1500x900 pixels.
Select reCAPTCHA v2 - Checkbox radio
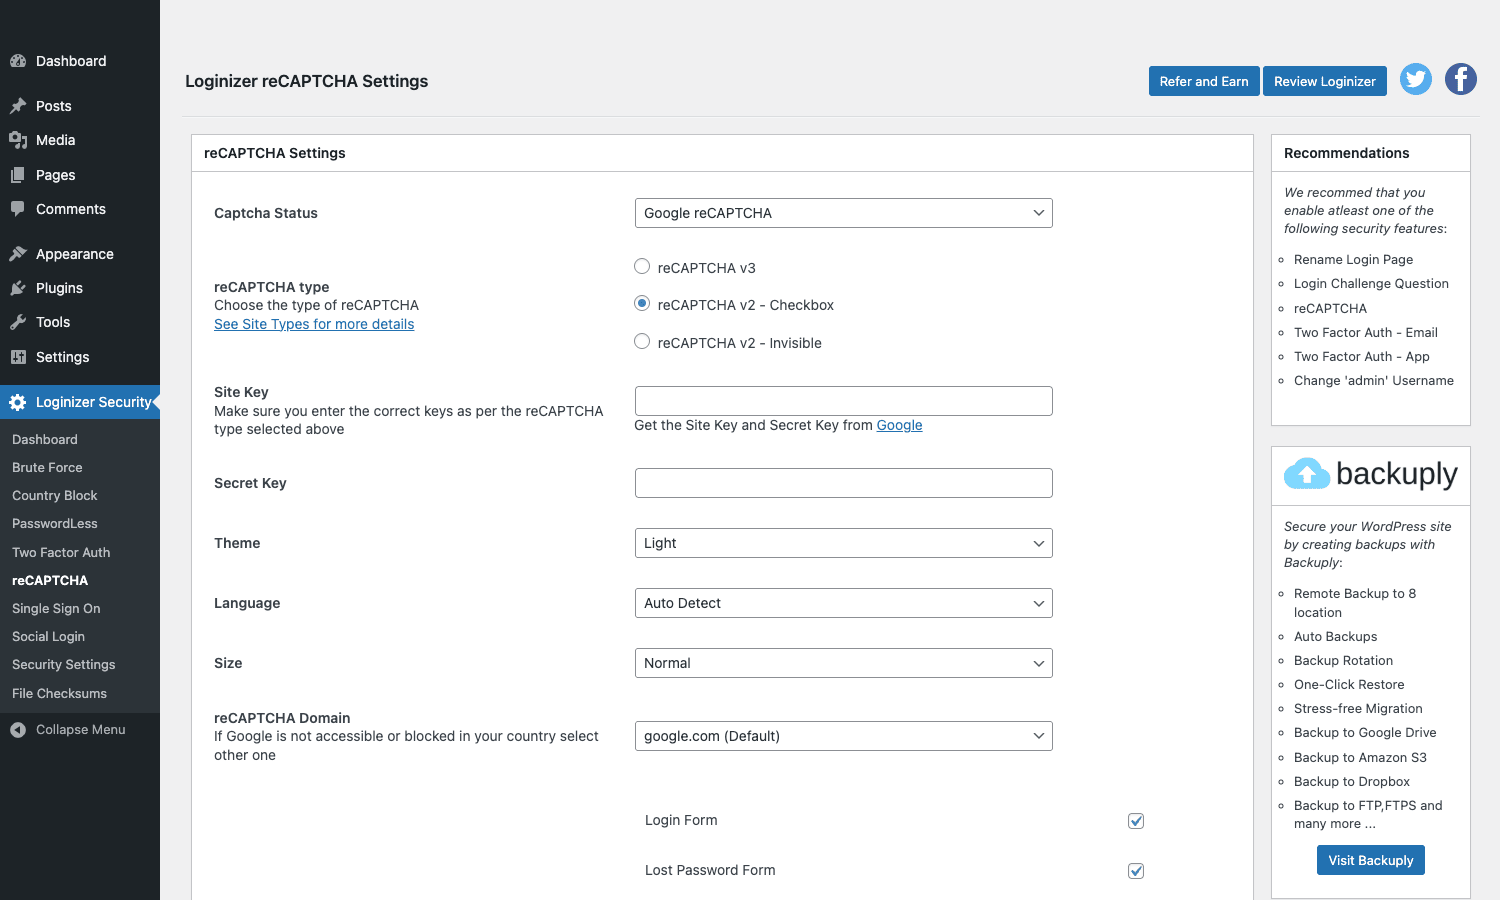pos(642,303)
